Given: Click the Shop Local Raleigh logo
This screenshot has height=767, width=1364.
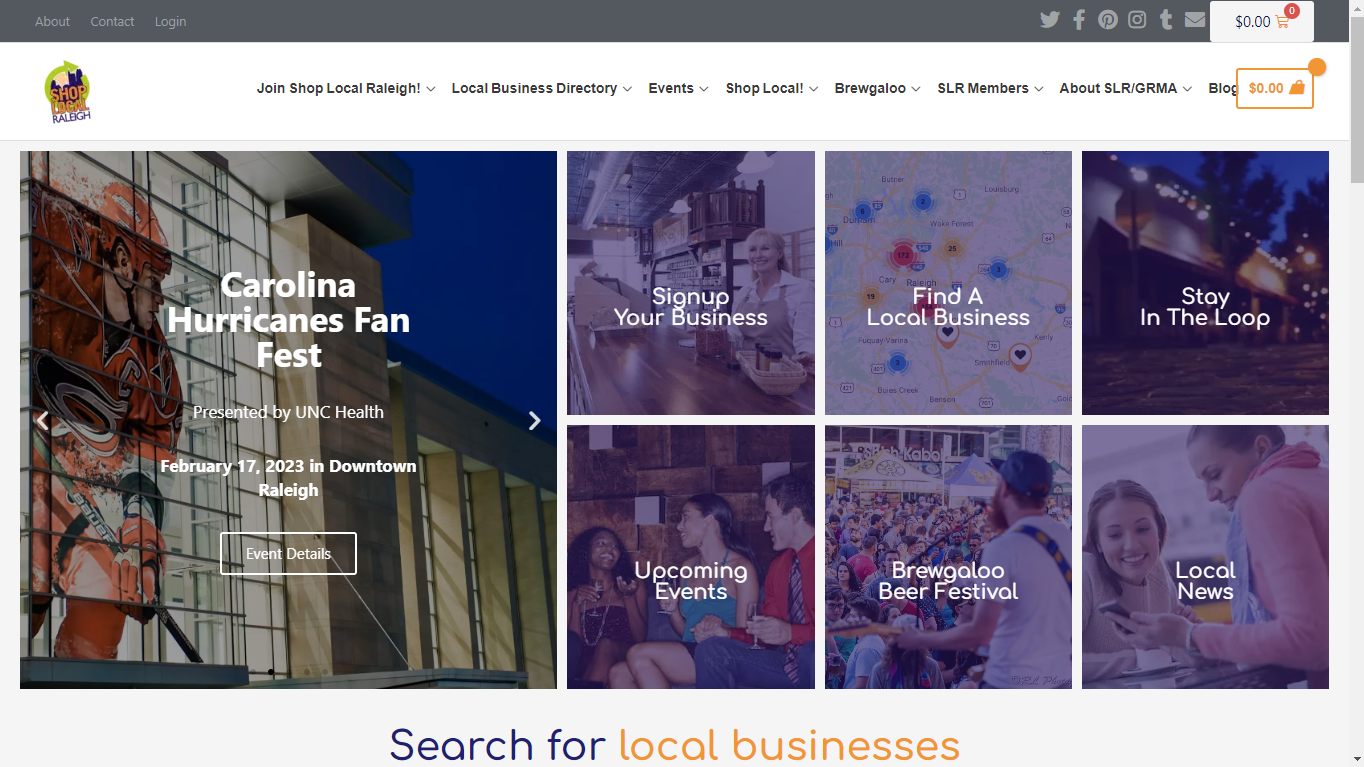Looking at the screenshot, I should point(68,91).
